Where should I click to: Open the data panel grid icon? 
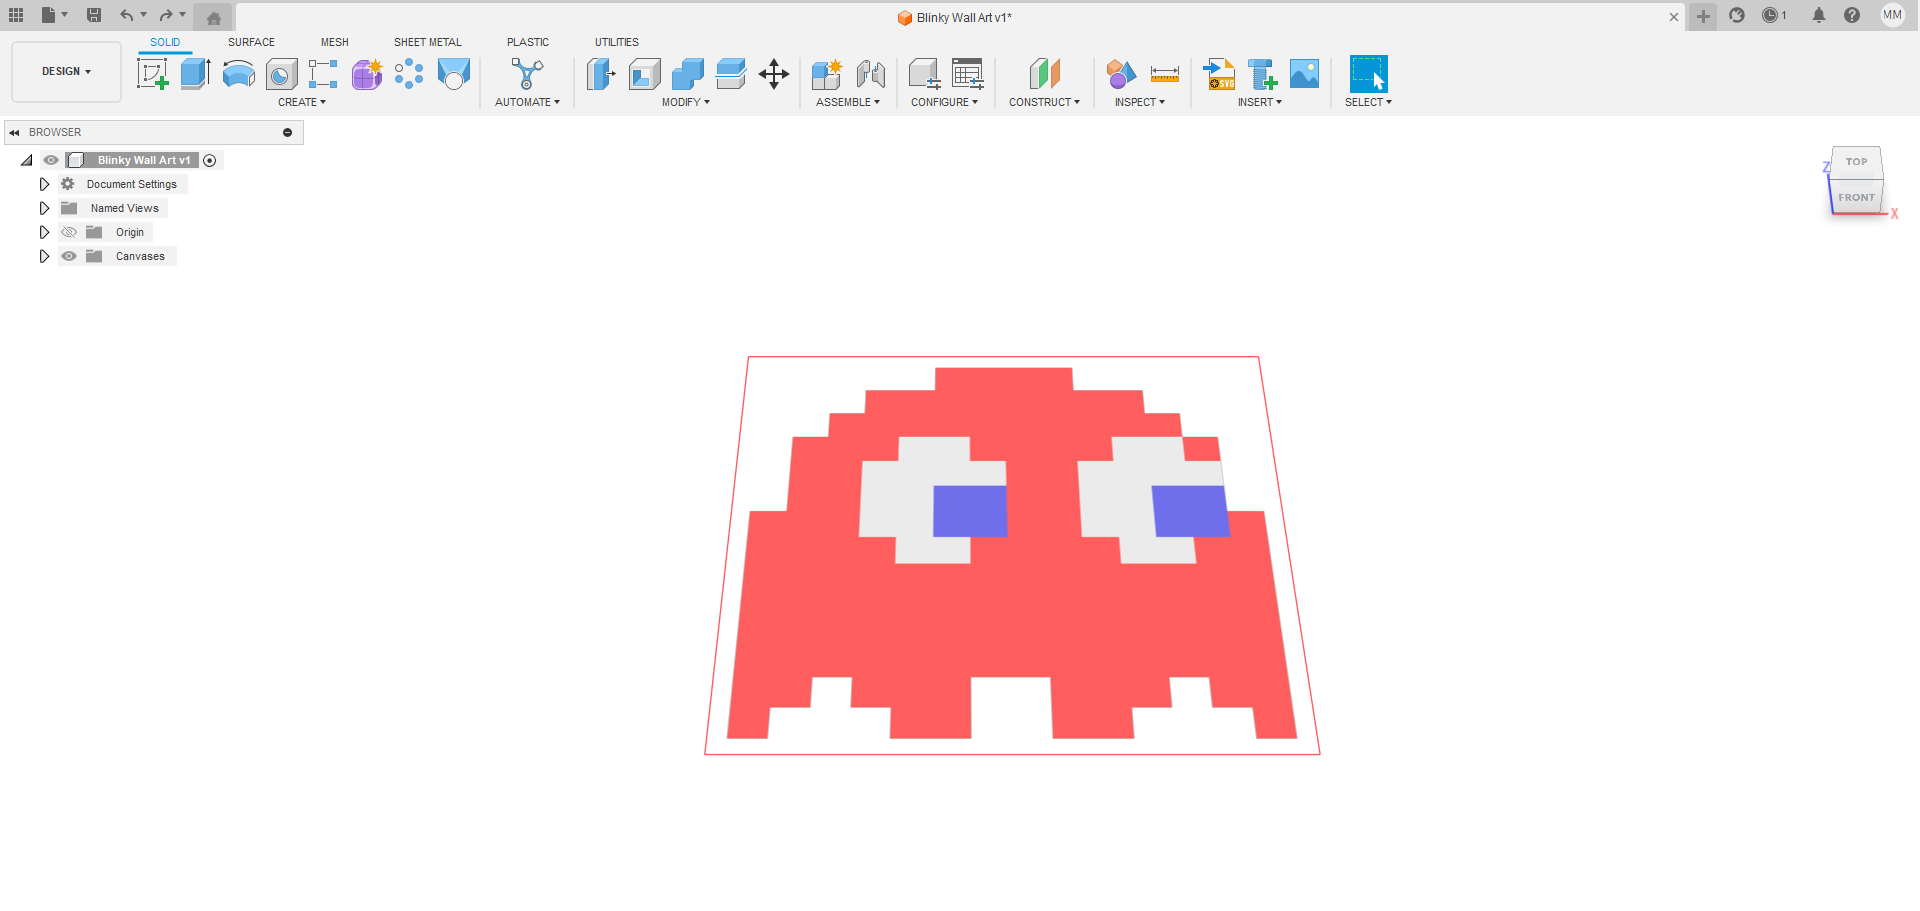point(16,15)
